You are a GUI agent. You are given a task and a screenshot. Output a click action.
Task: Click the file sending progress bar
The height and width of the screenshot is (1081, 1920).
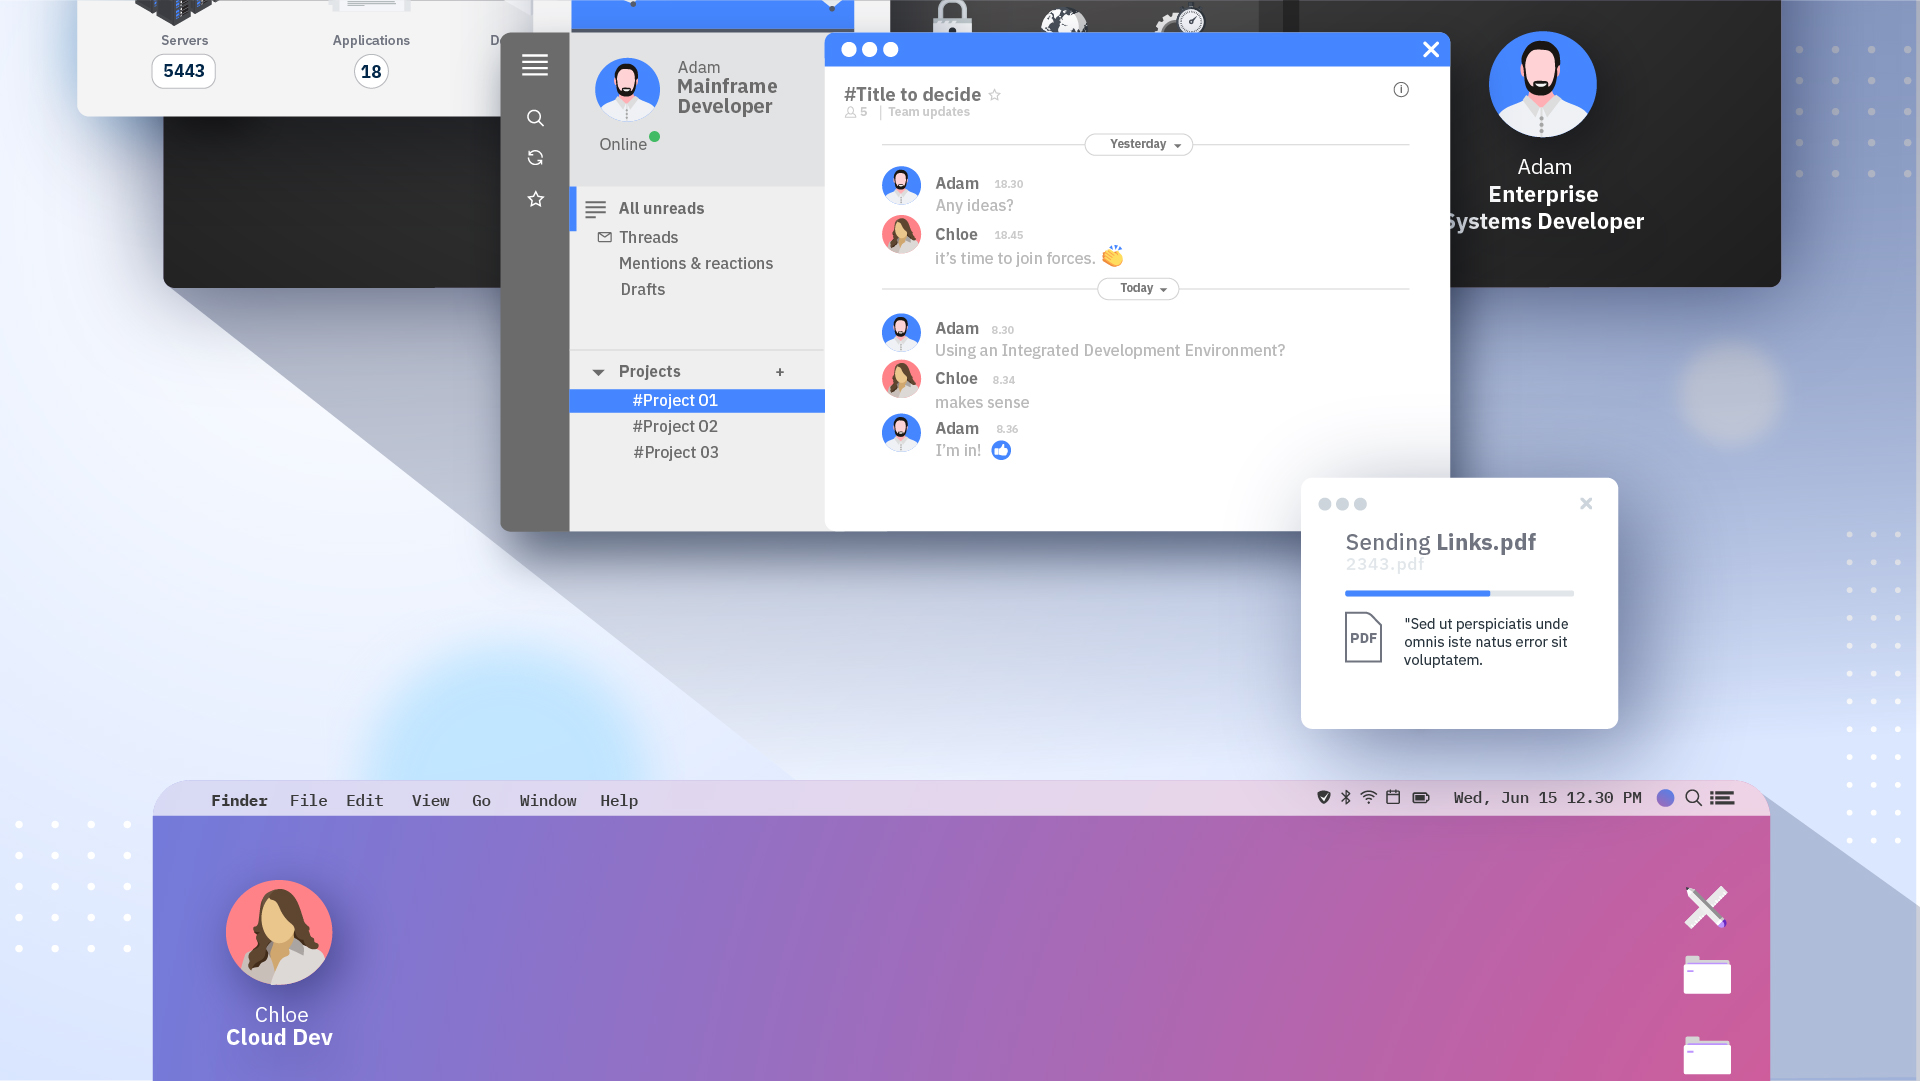point(1459,593)
